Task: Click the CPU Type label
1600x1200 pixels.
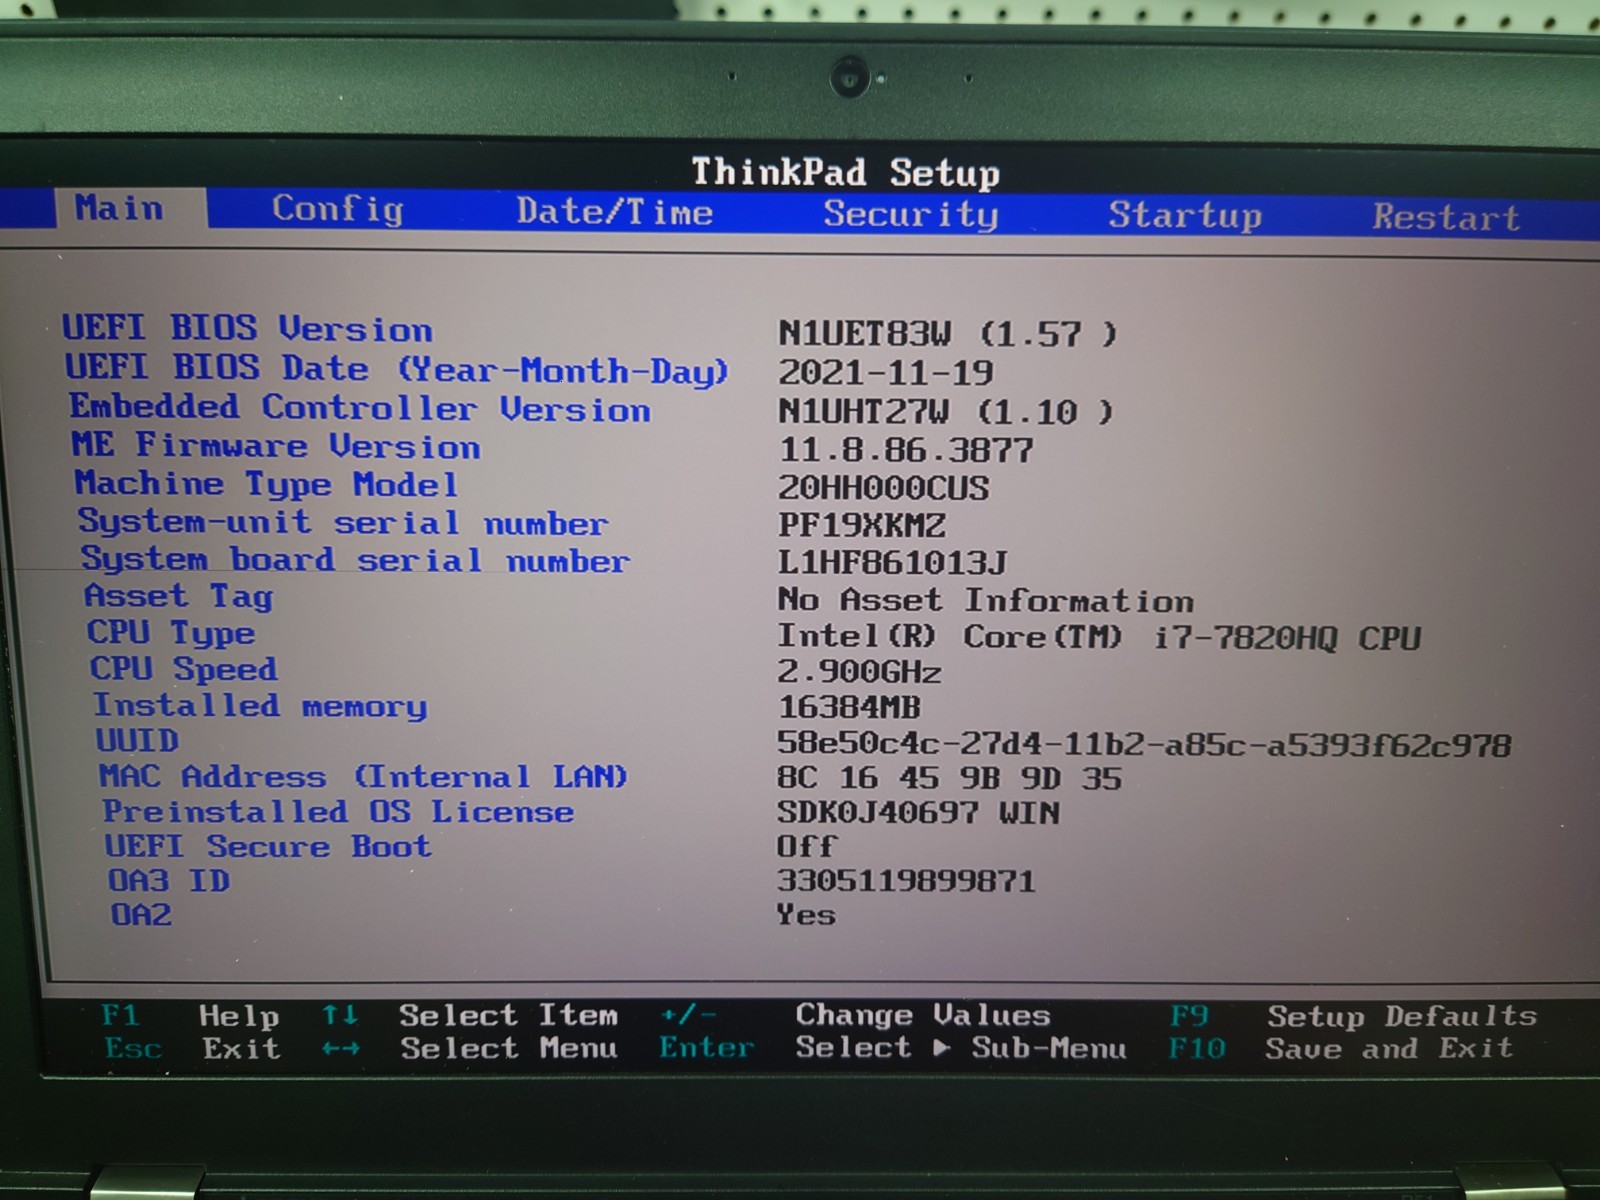Action: 171,632
